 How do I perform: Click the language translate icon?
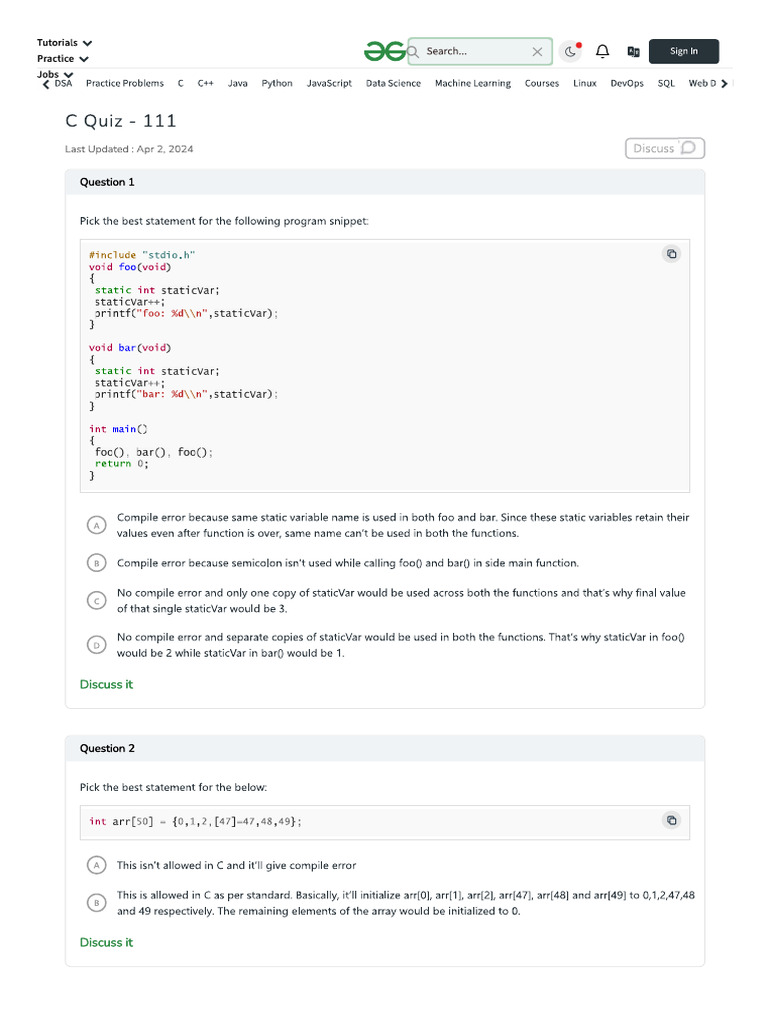point(633,51)
